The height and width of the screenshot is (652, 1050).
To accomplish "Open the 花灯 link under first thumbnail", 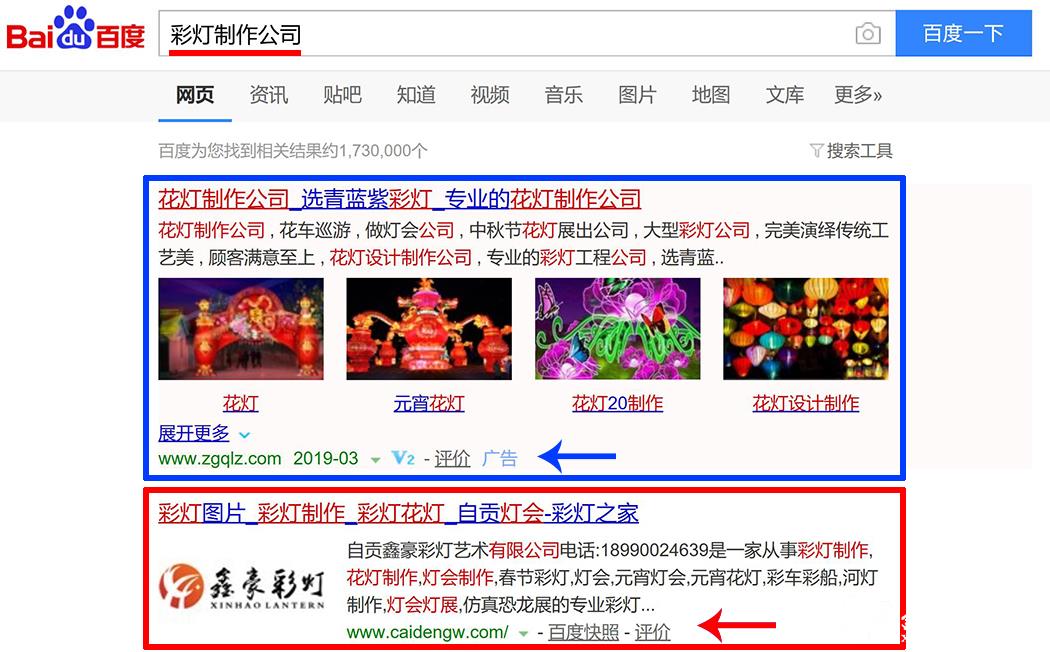I will [240, 404].
